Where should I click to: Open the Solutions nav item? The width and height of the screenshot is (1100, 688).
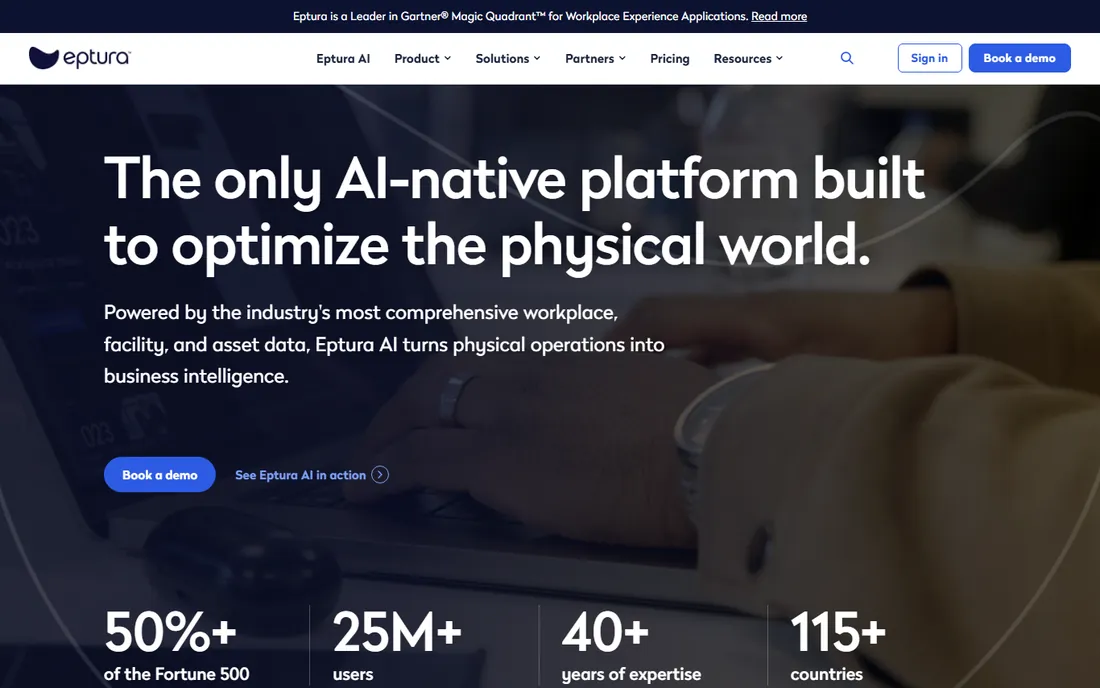[502, 59]
